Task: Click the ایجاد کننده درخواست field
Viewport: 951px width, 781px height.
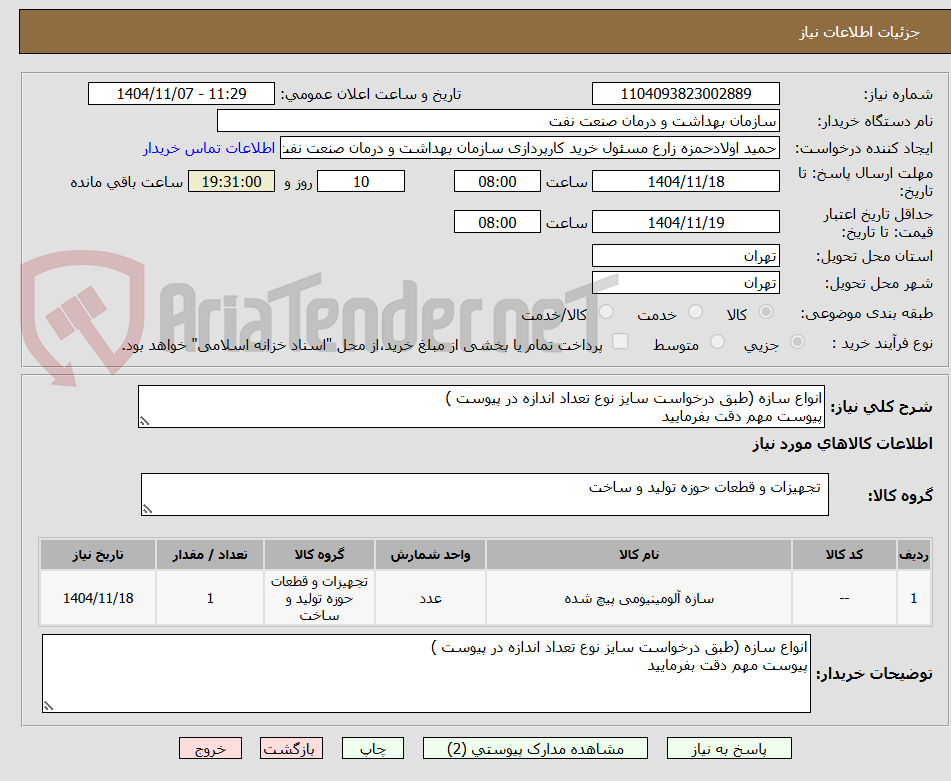Action: tap(529, 149)
